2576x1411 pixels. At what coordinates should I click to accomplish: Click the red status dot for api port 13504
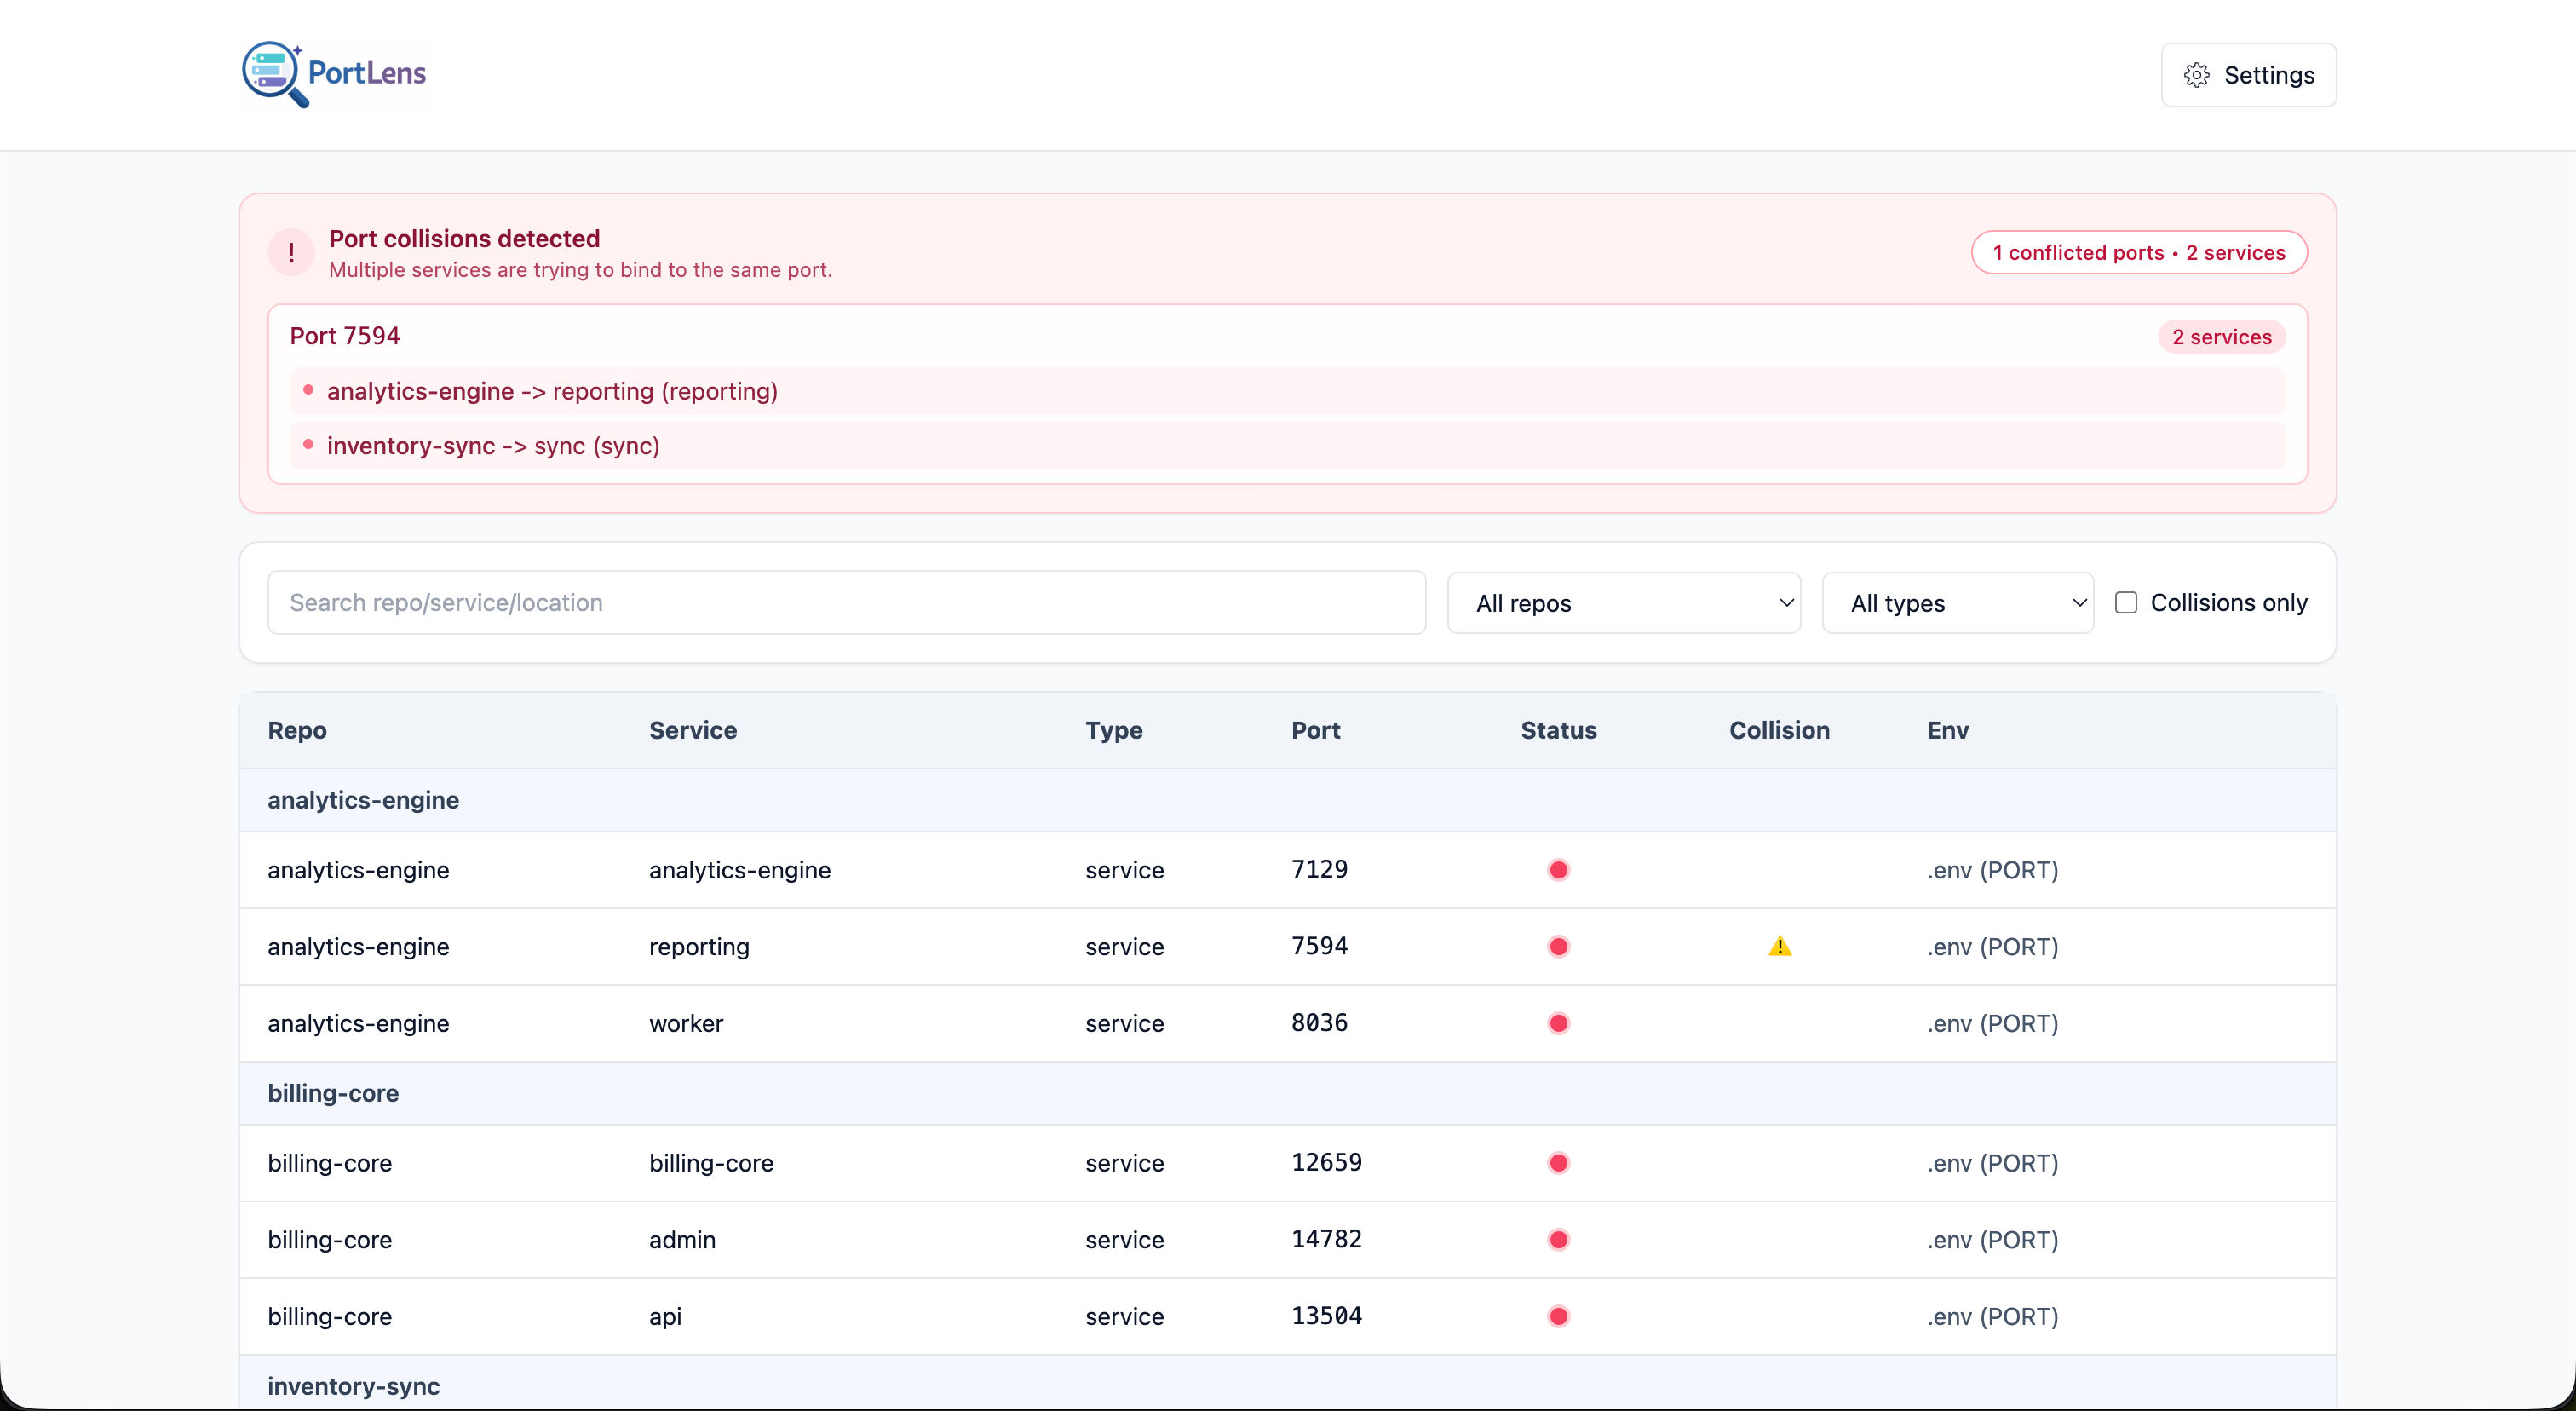tap(1558, 1317)
